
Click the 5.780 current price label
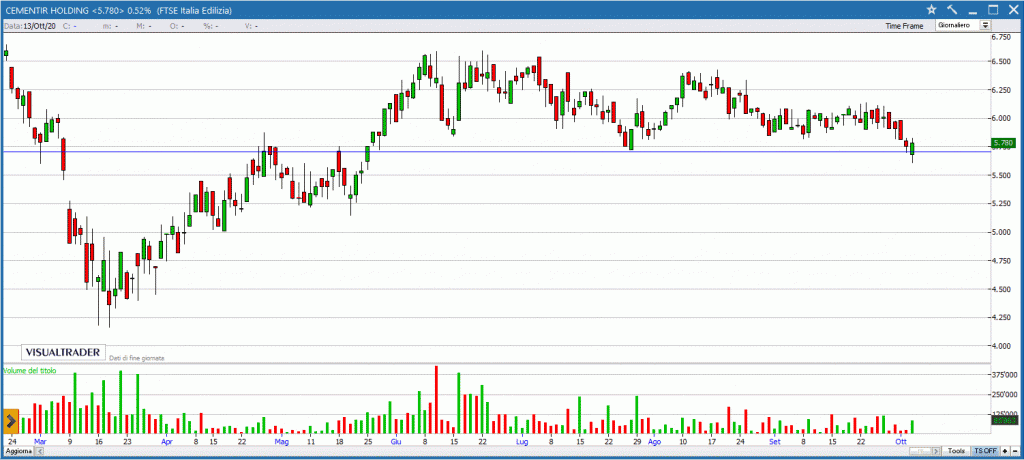click(x=1002, y=142)
